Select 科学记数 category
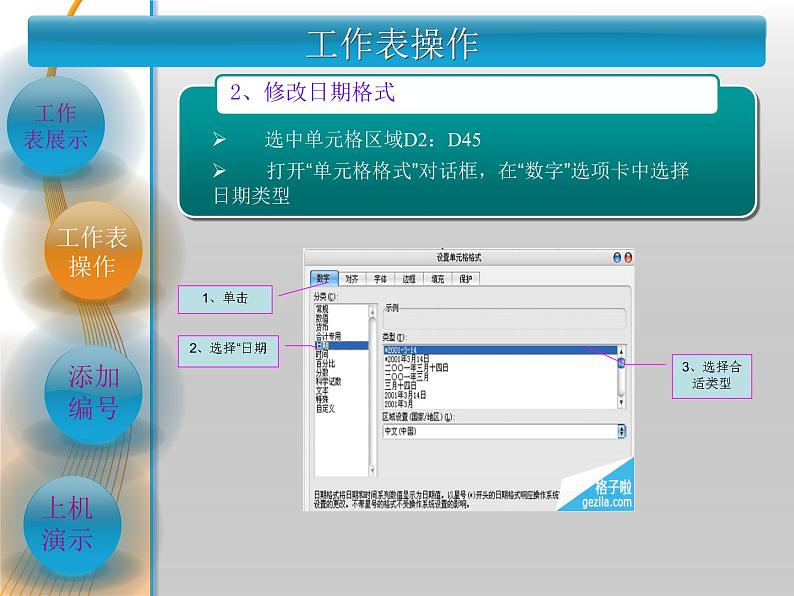Image resolution: width=794 pixels, height=596 pixels. pyautogui.click(x=328, y=382)
